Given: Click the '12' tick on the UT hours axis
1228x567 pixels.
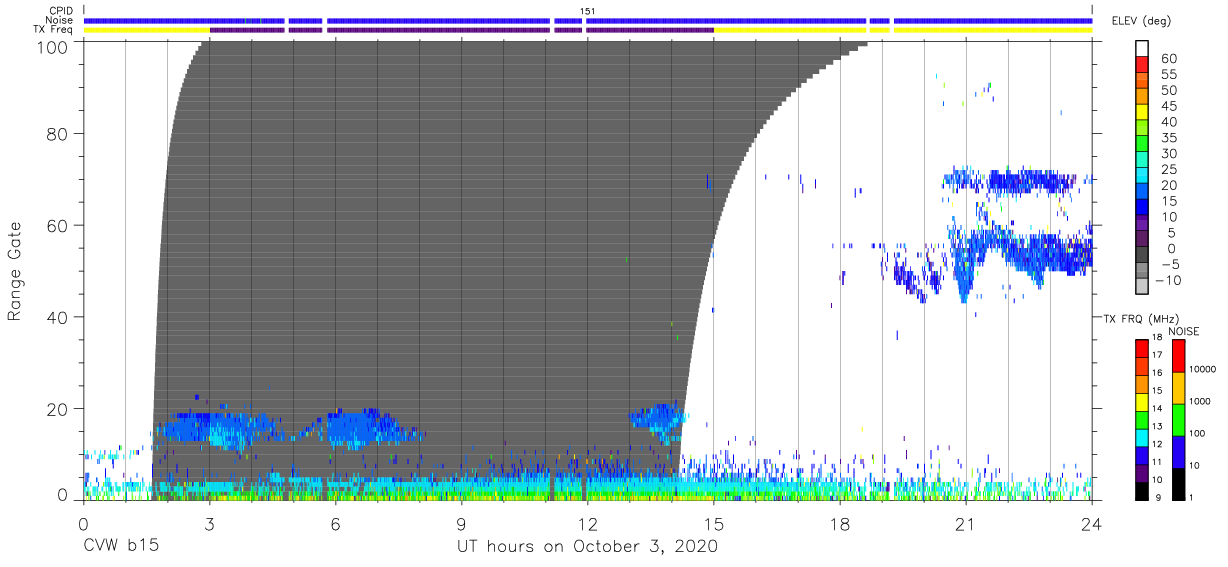Looking at the screenshot, I should click(x=587, y=523).
